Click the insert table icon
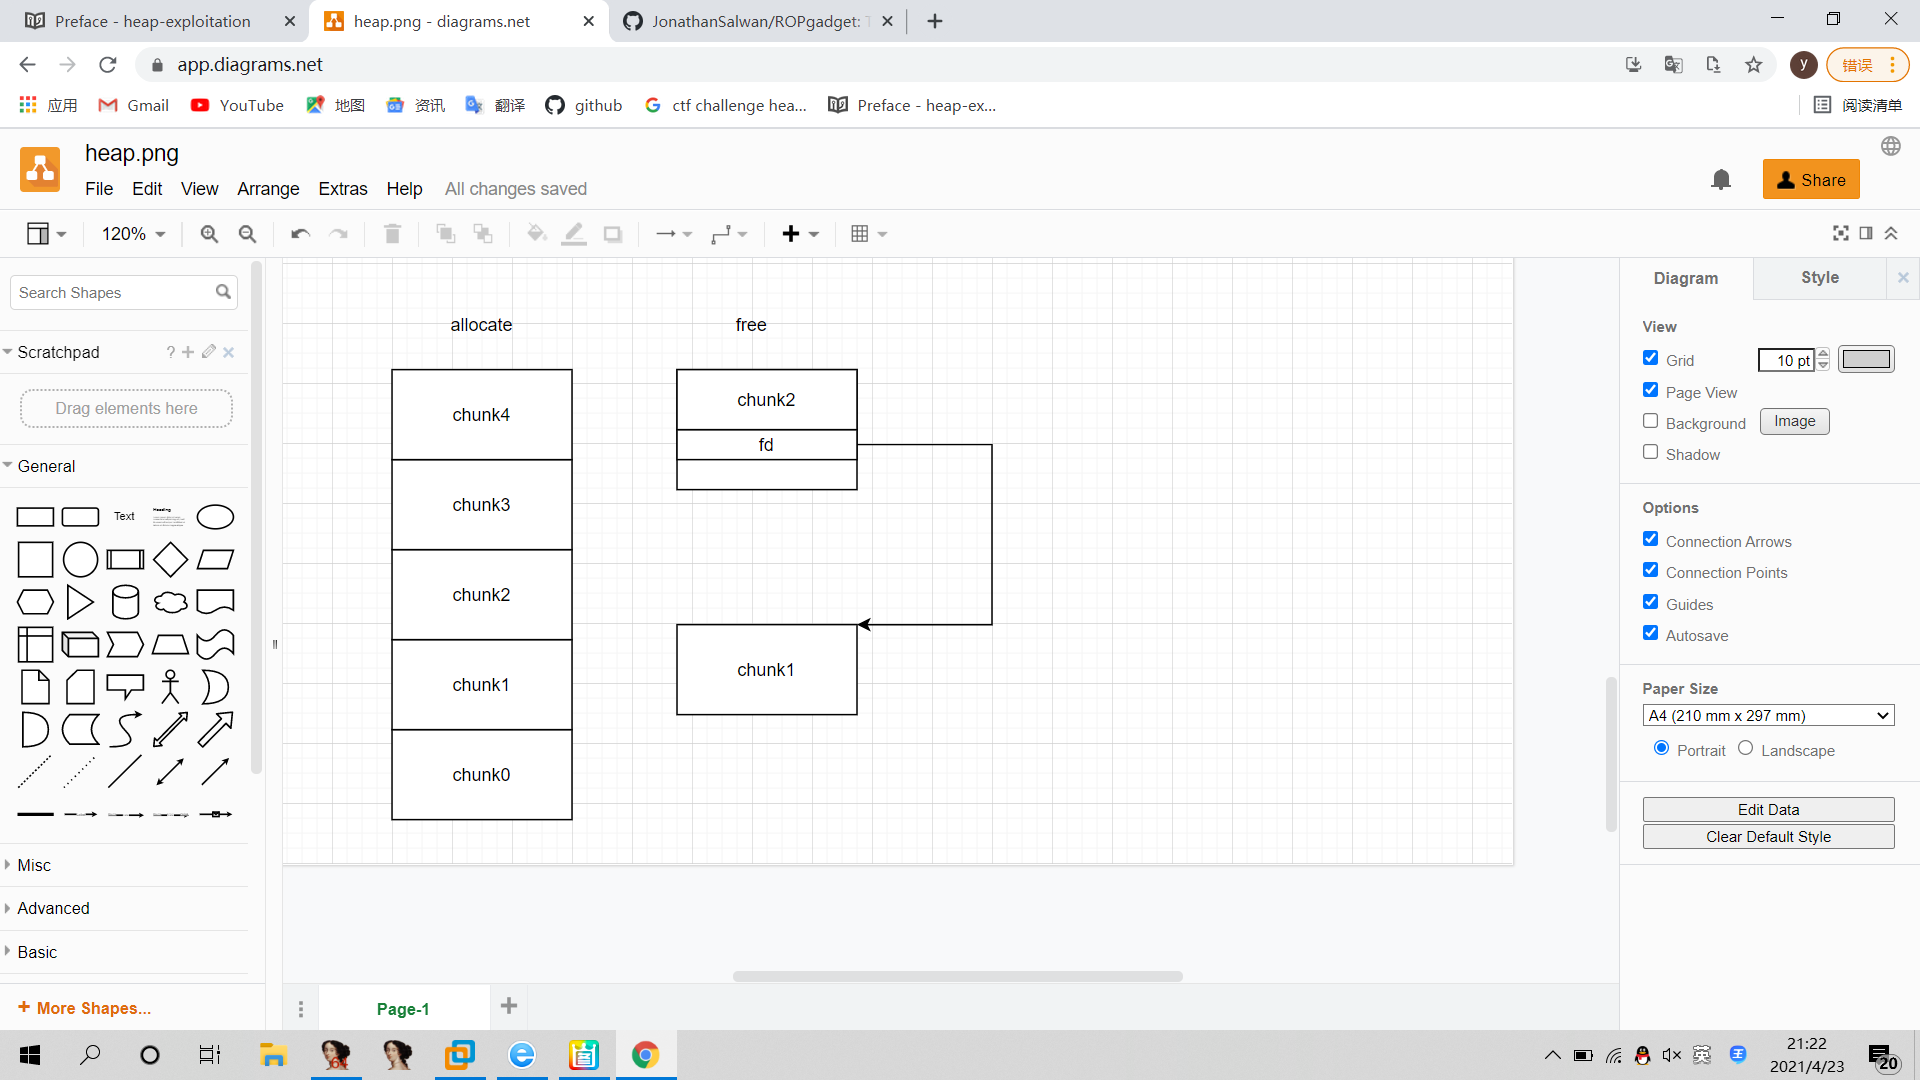Viewport: 1920px width, 1080px height. click(860, 234)
